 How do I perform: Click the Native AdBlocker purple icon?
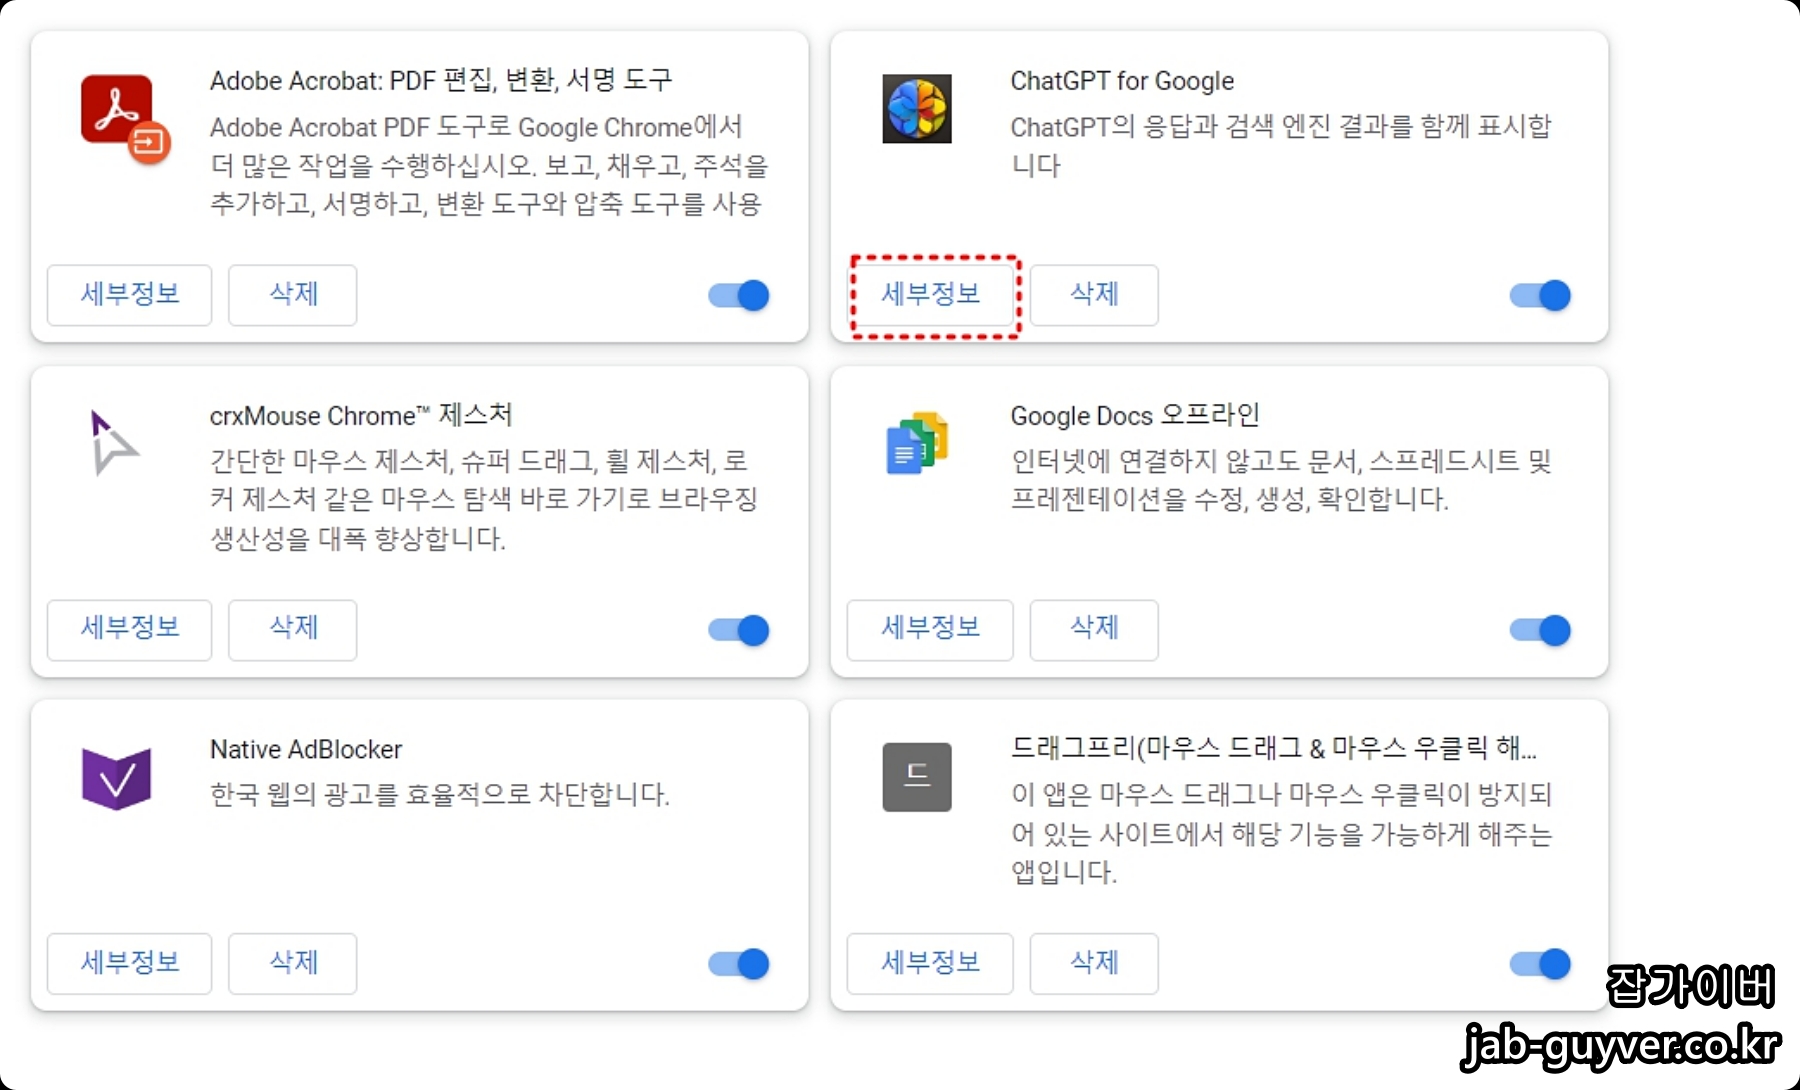click(116, 778)
